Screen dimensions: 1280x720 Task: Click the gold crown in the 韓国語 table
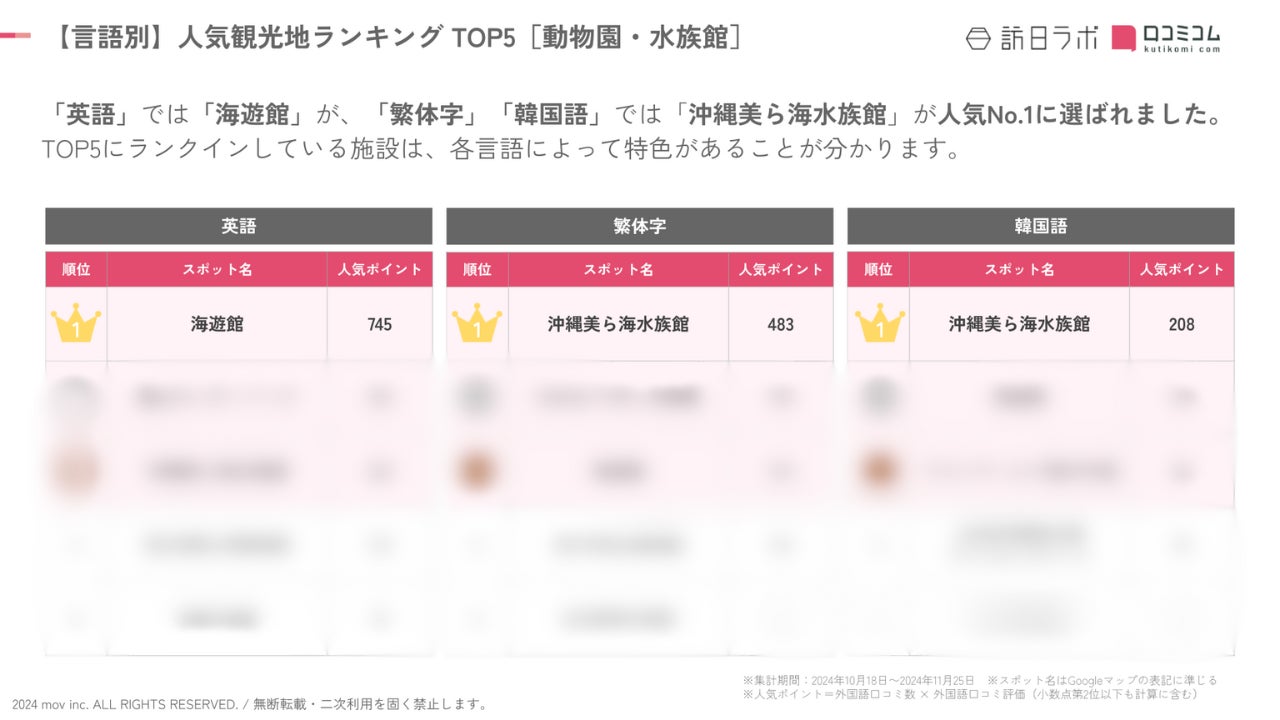click(879, 324)
